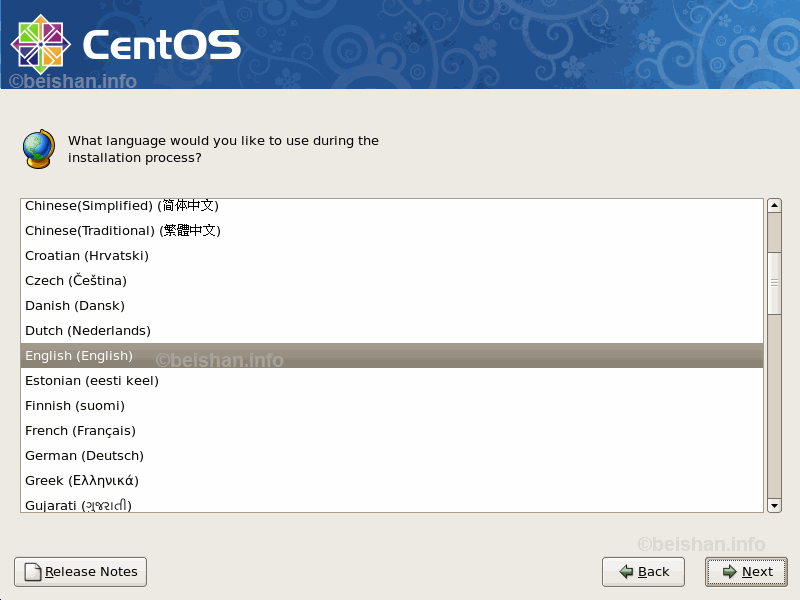Select Chinese(Traditional) language option
The image size is (800, 600).
[122, 231]
